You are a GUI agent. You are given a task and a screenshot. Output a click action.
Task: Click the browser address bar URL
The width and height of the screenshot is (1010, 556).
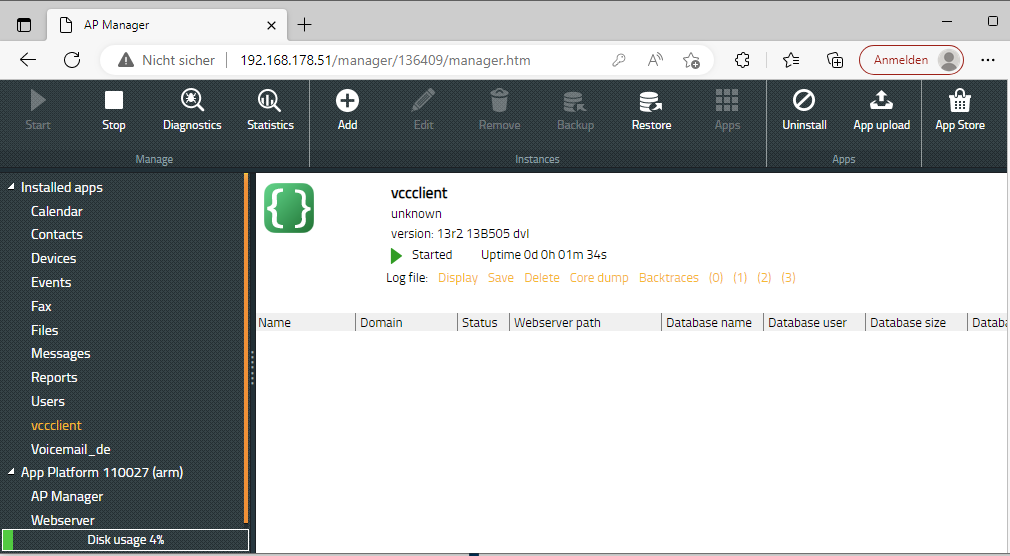pyautogui.click(x=385, y=60)
